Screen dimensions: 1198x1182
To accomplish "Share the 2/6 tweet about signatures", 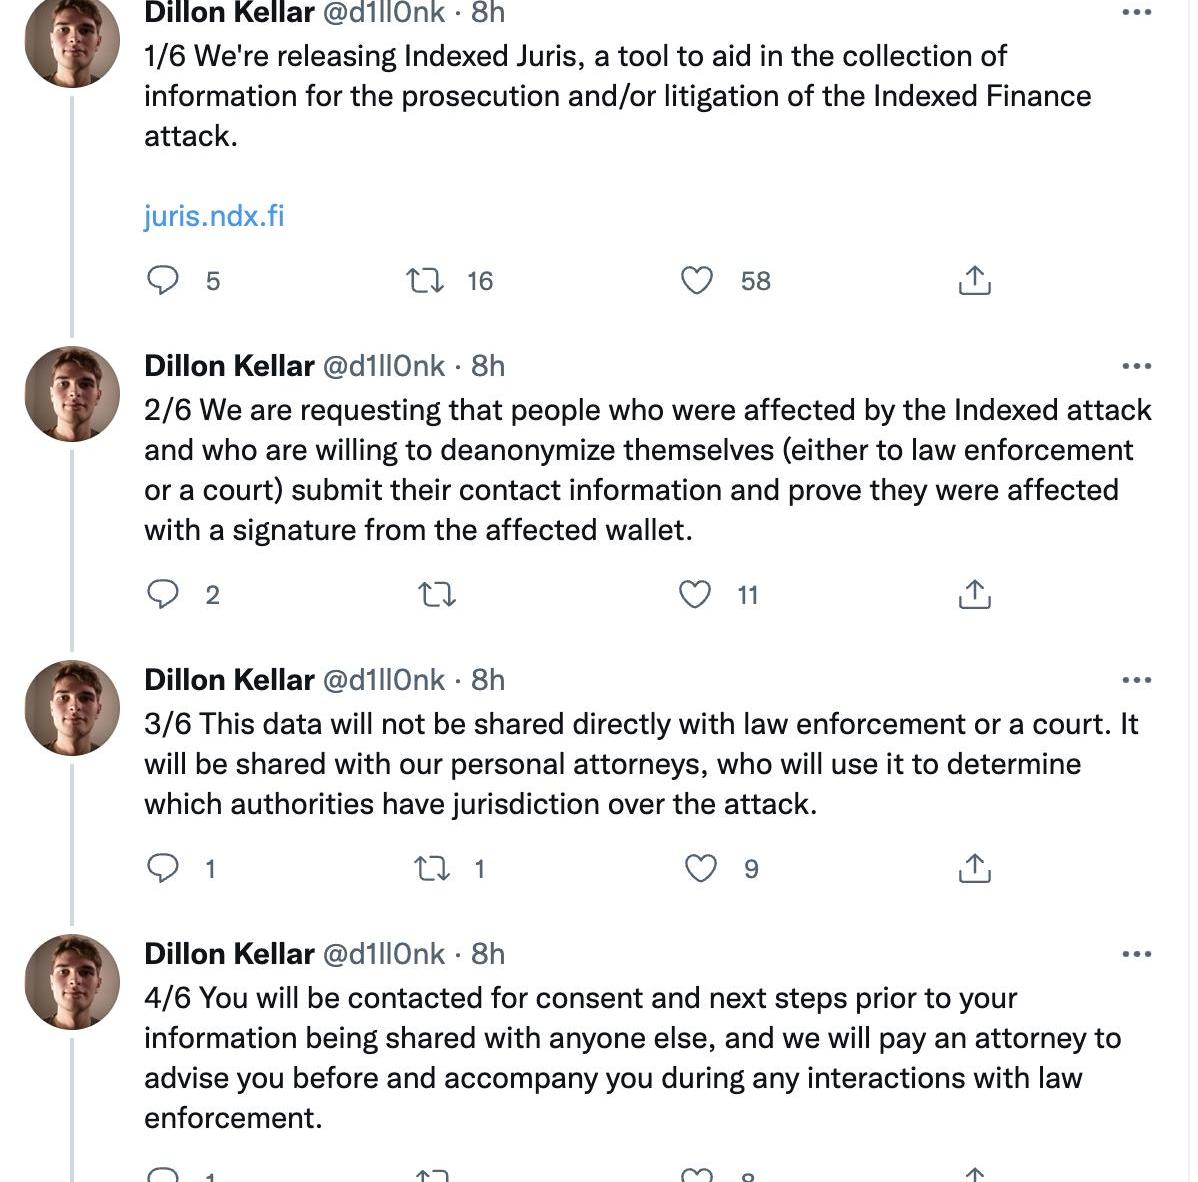I will tap(974, 595).
